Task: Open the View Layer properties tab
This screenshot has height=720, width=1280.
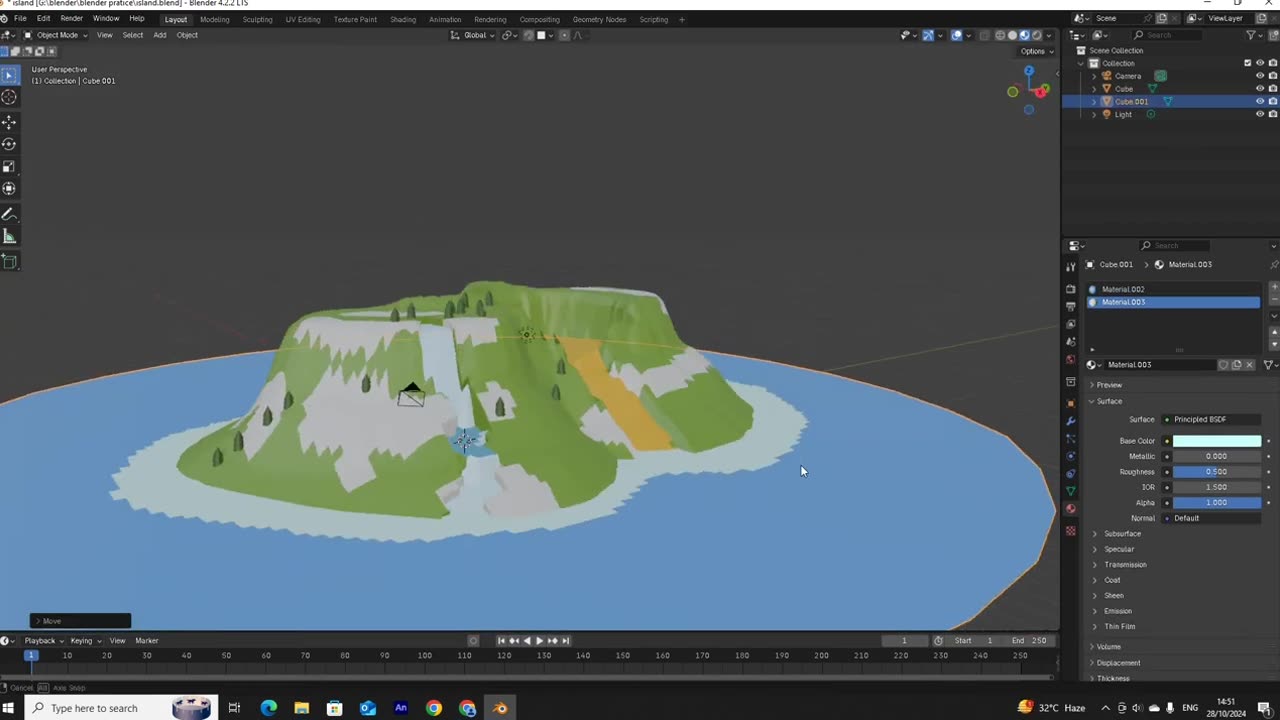Action: click(x=1071, y=324)
